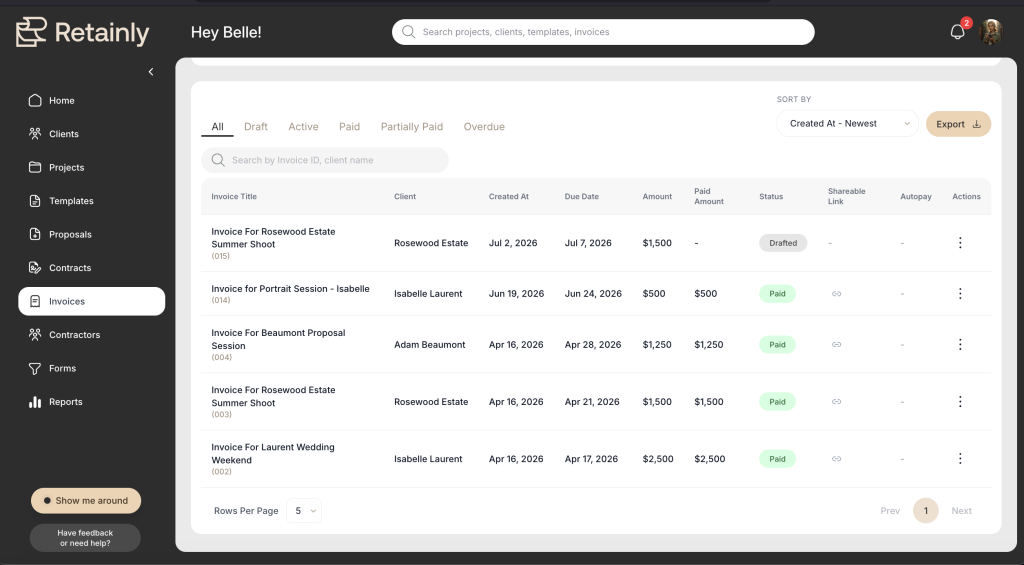Focus the invoice ID search field
Screen dimensions: 1024x565
(x=325, y=160)
